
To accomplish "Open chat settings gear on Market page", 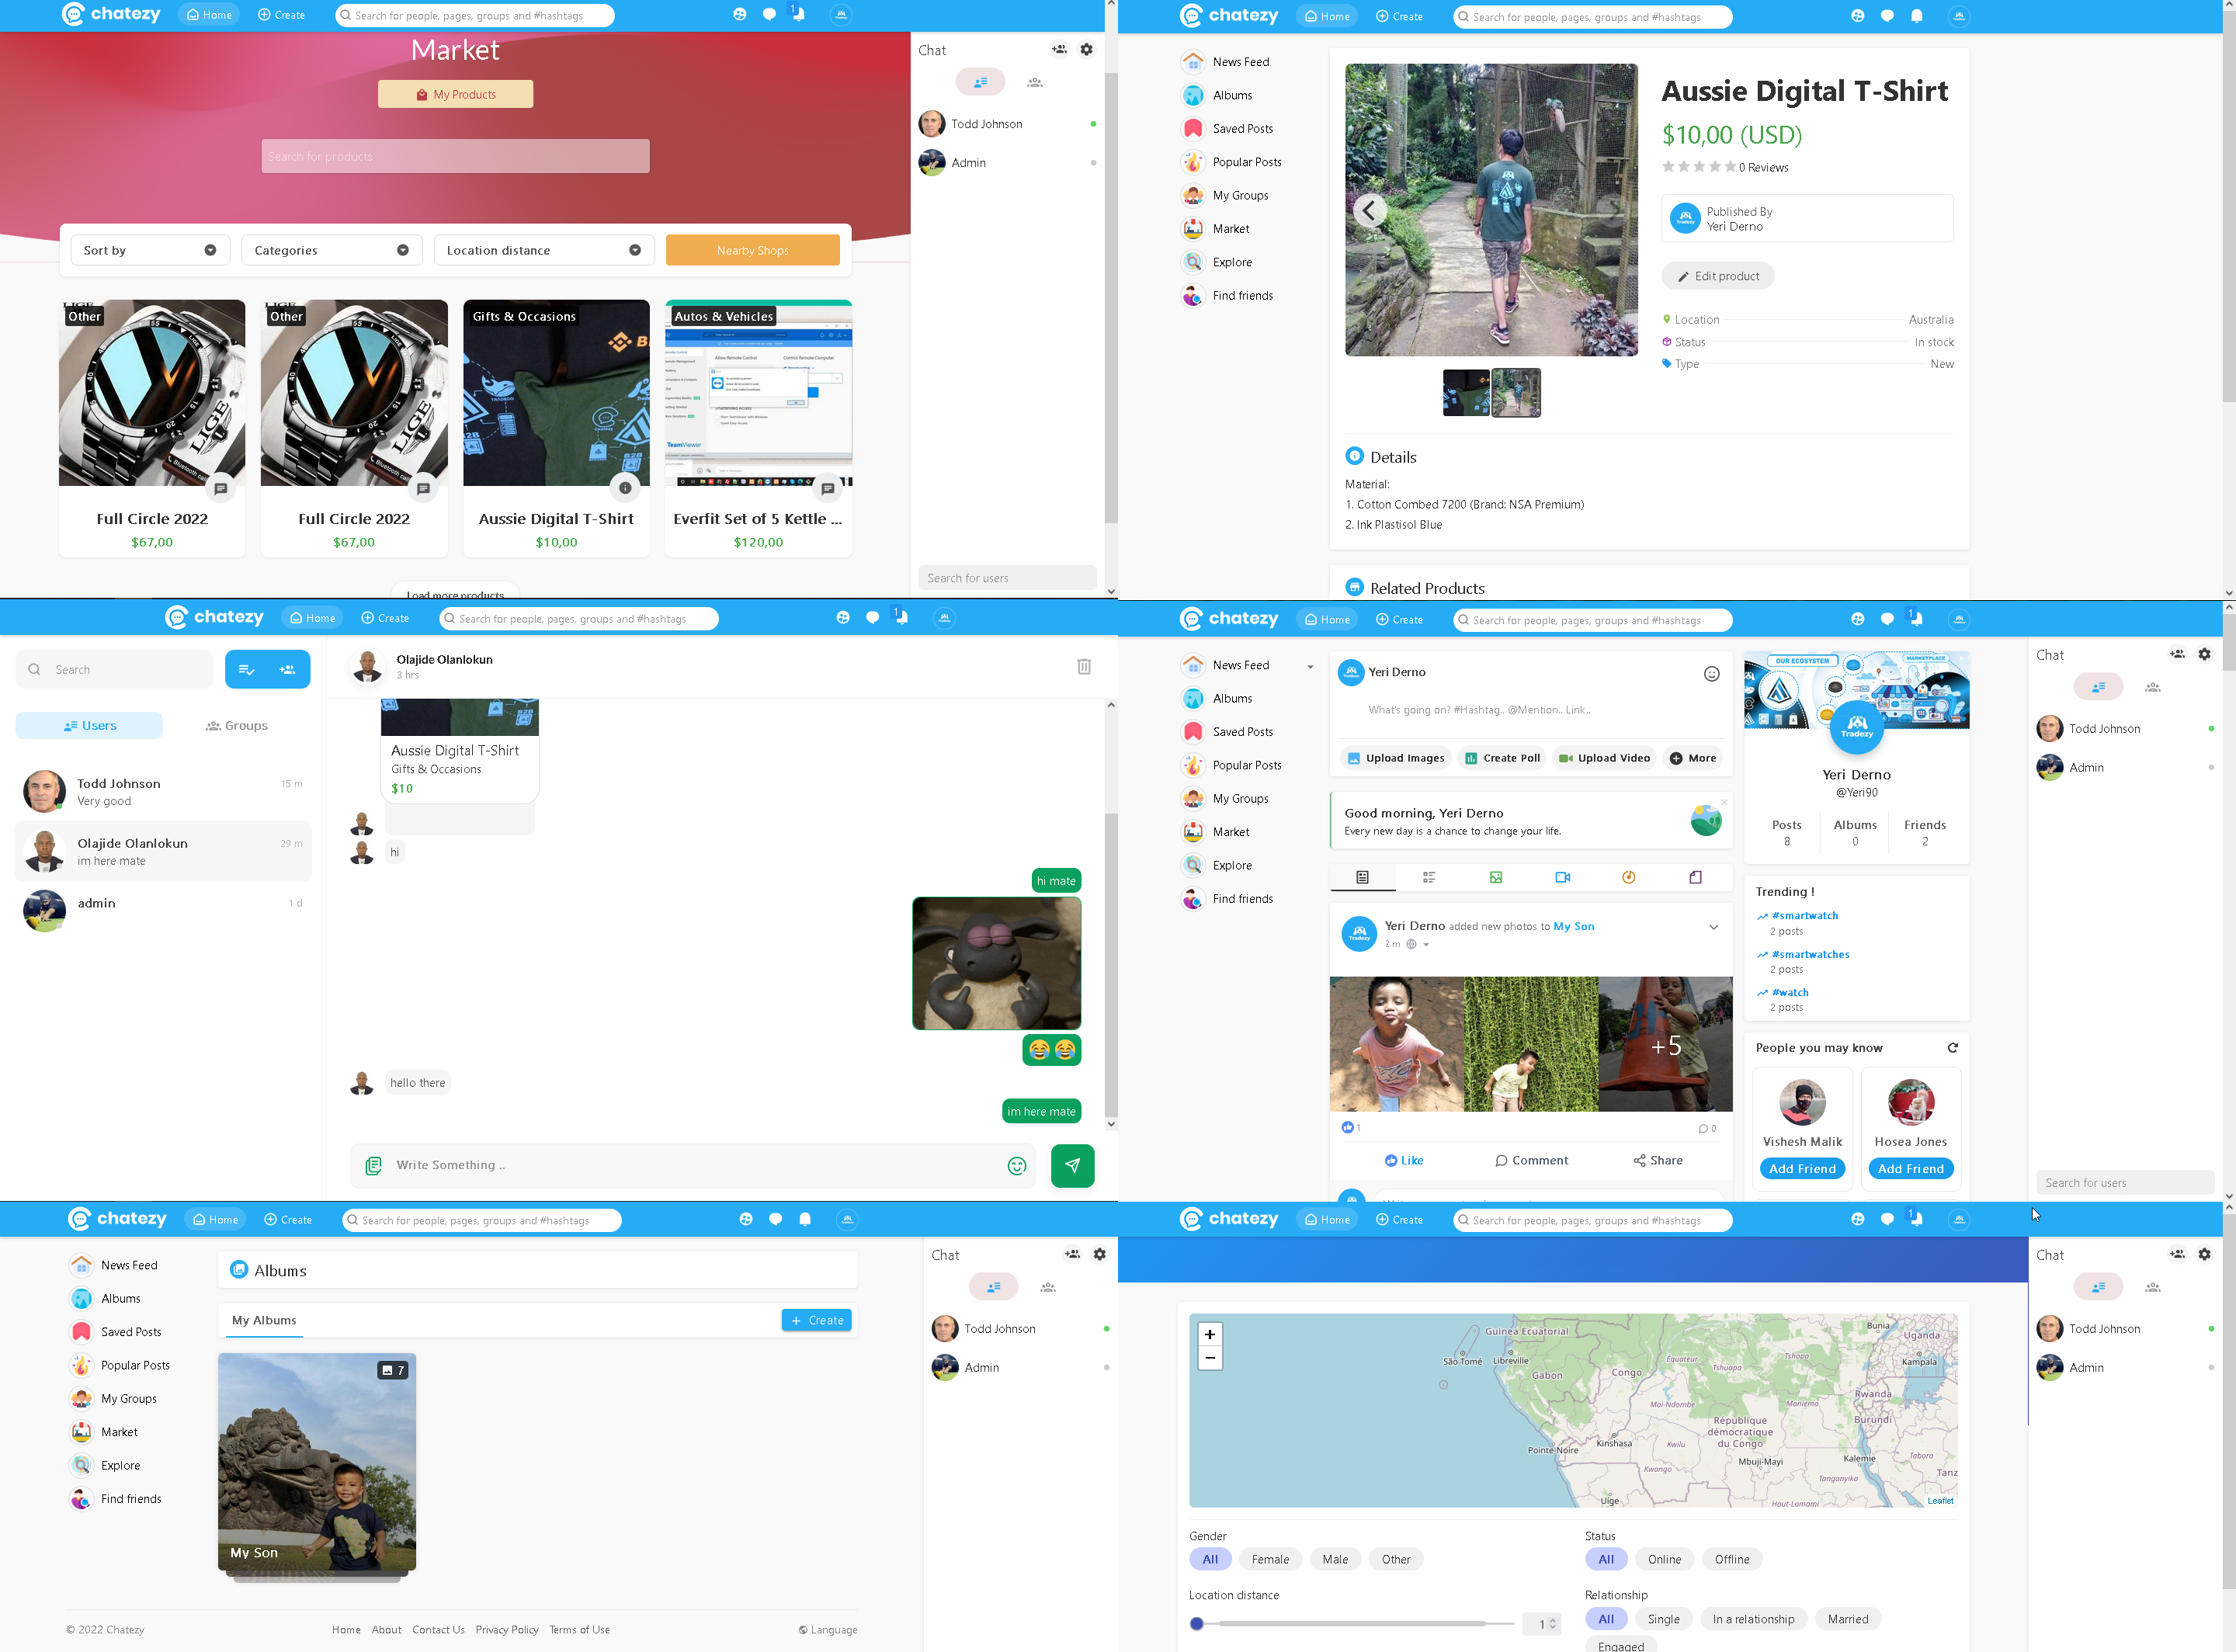I will 1087,49.
